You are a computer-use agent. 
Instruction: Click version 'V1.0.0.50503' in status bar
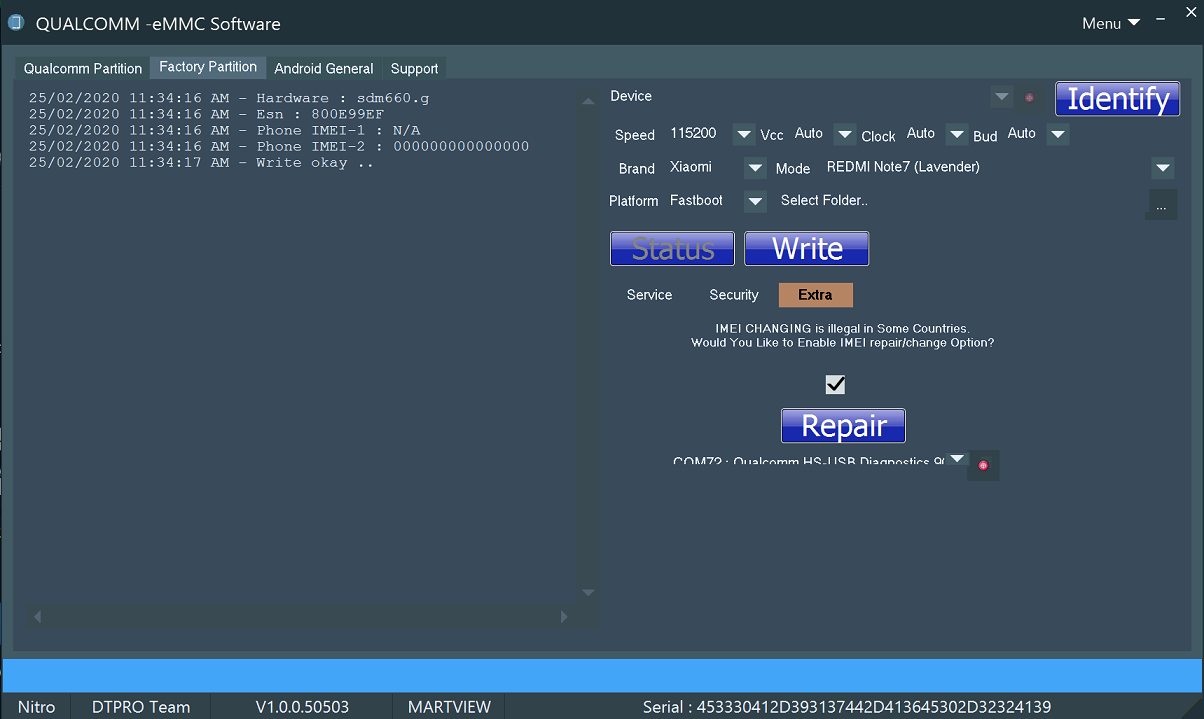point(302,707)
